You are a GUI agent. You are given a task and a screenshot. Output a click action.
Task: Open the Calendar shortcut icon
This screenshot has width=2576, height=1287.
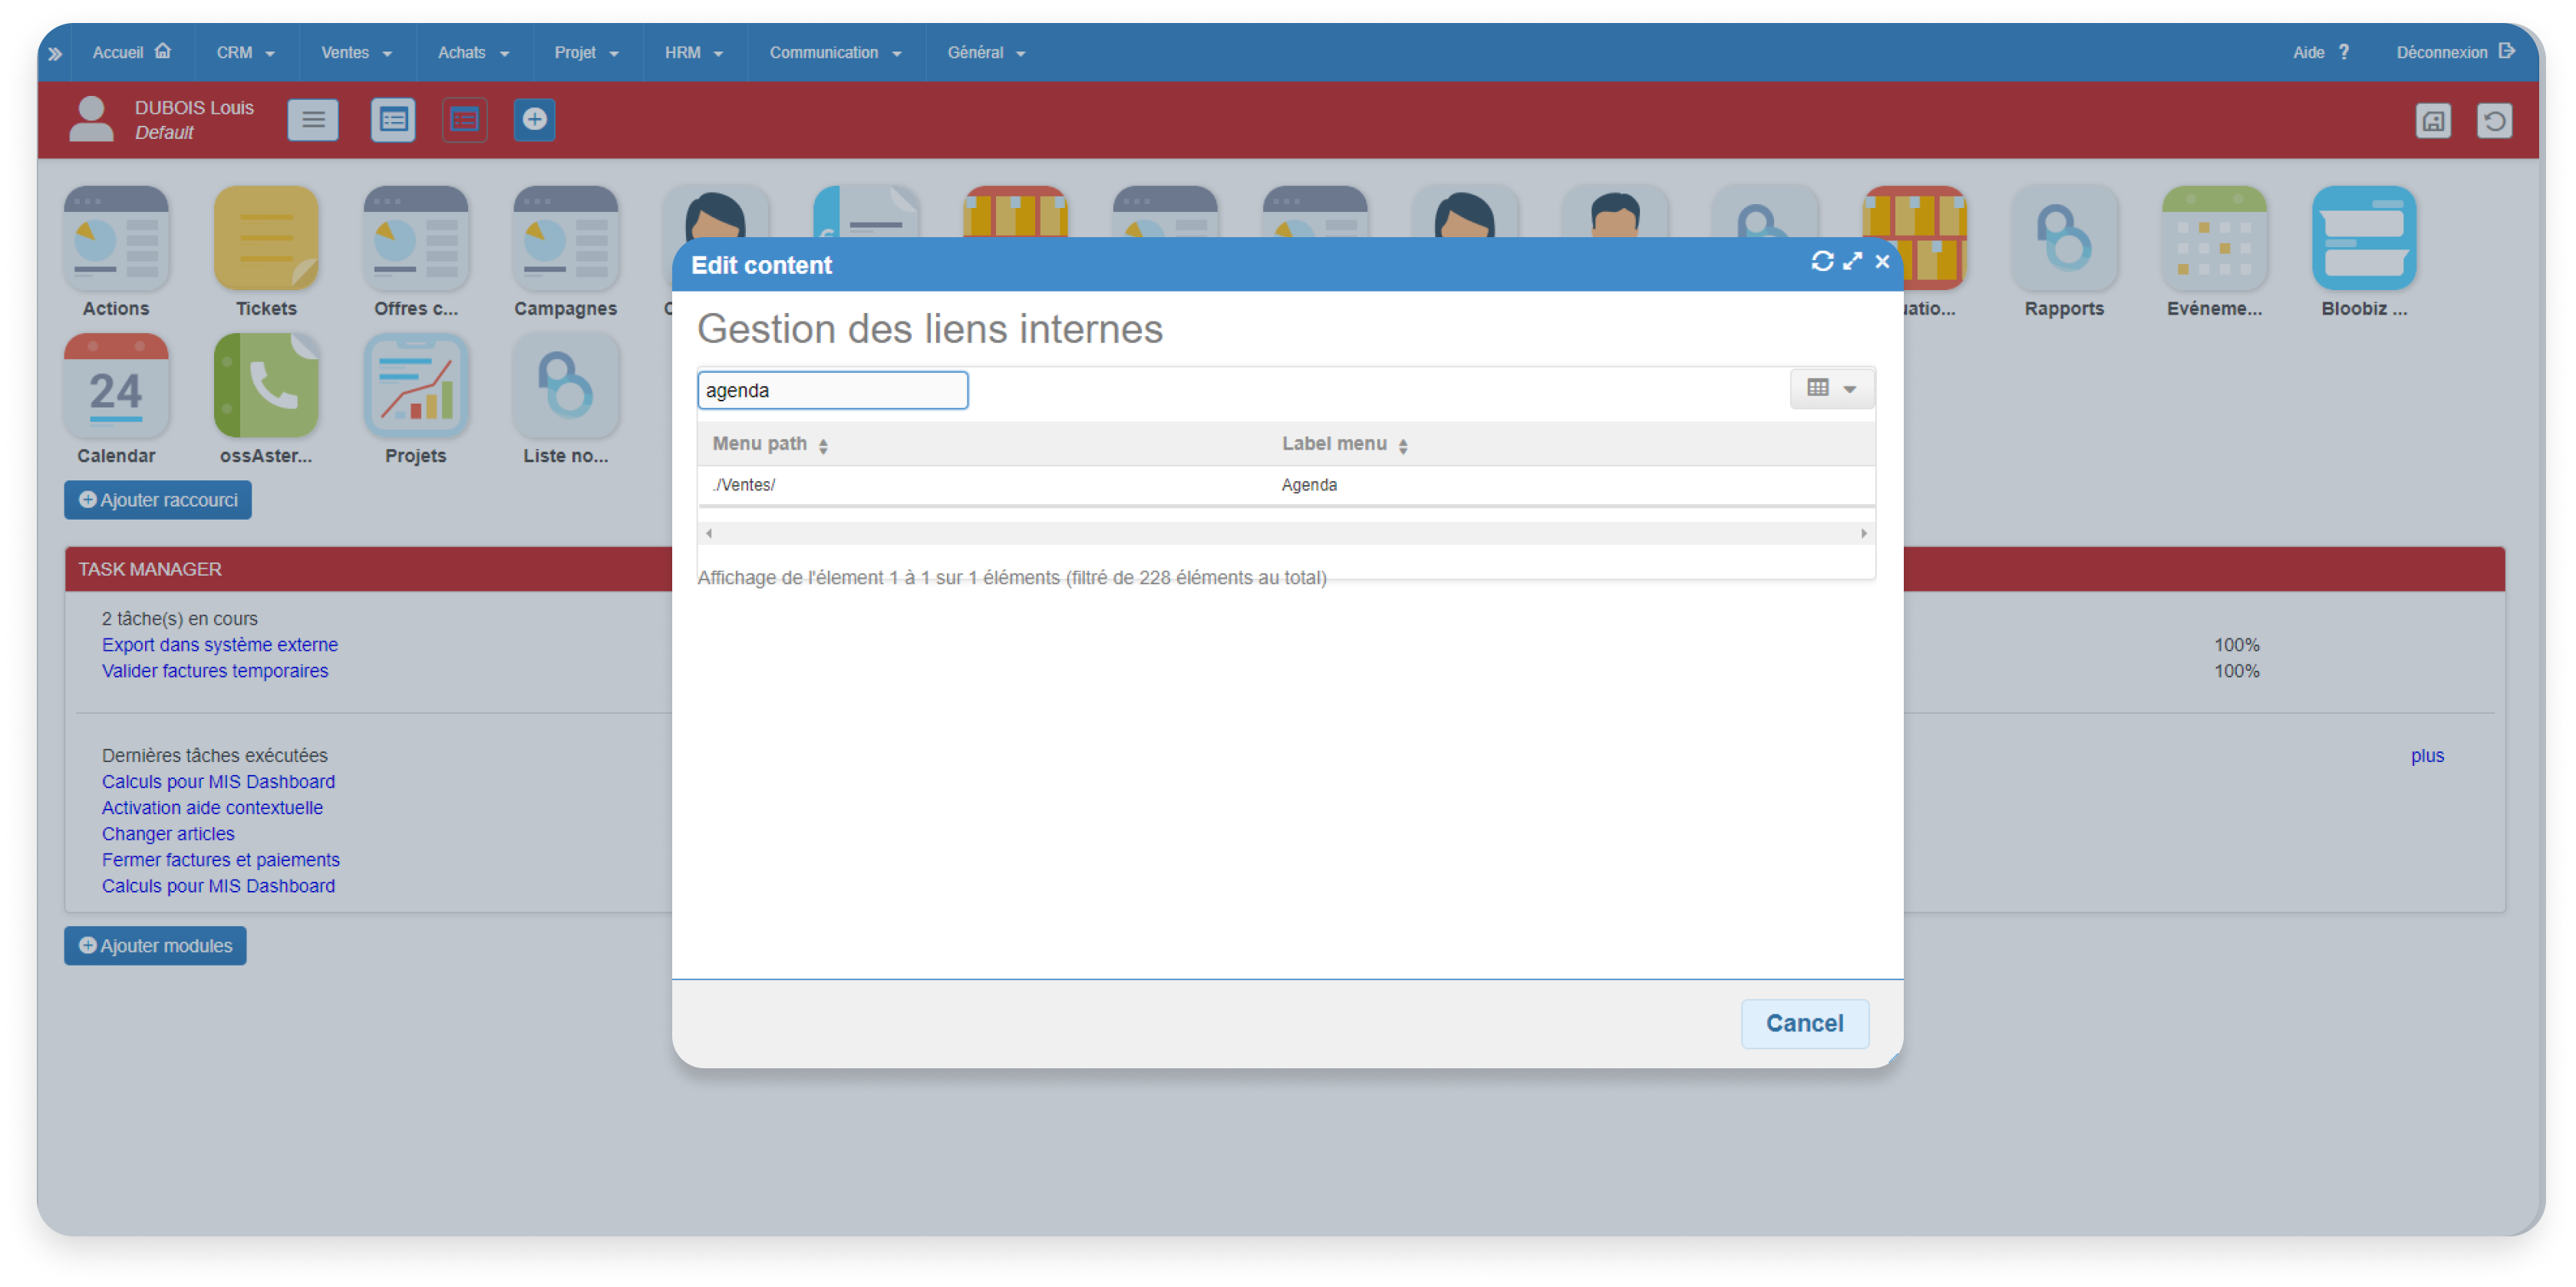pos(116,387)
